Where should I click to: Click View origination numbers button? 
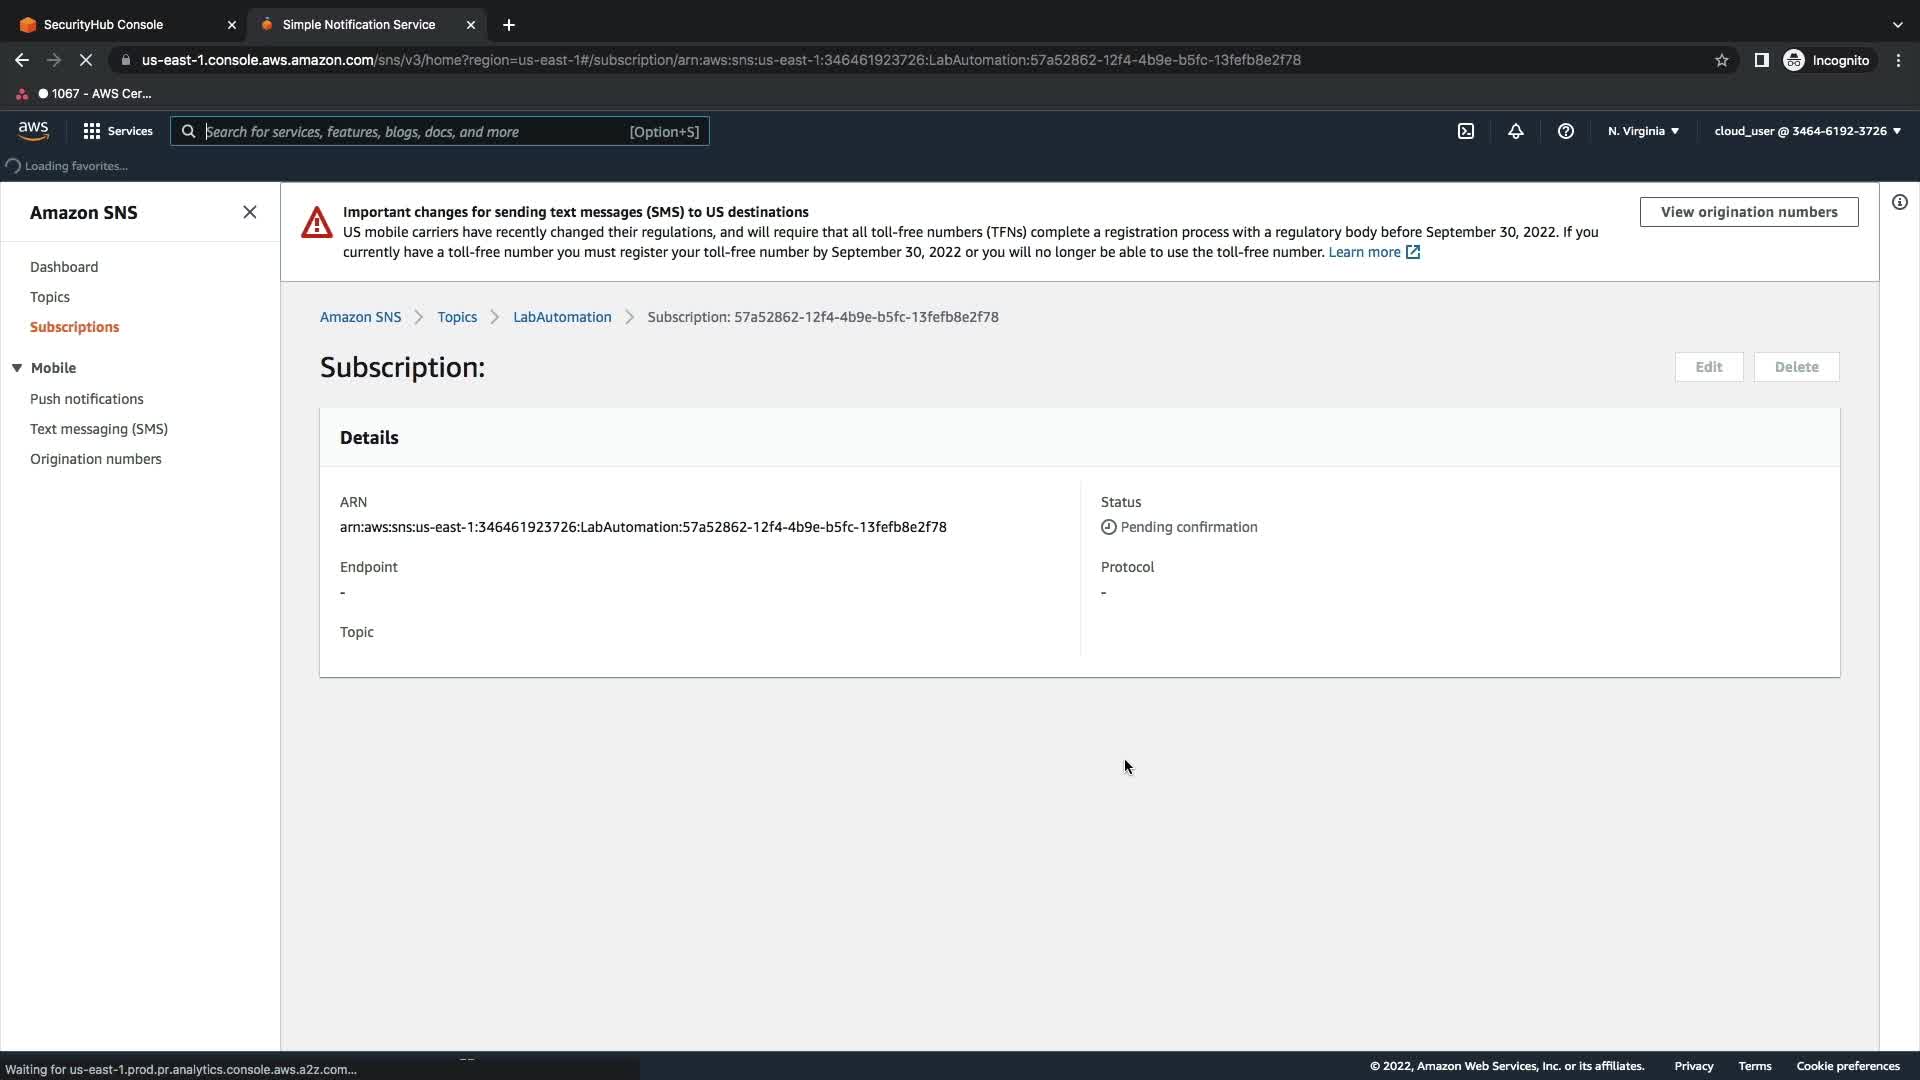click(1748, 212)
